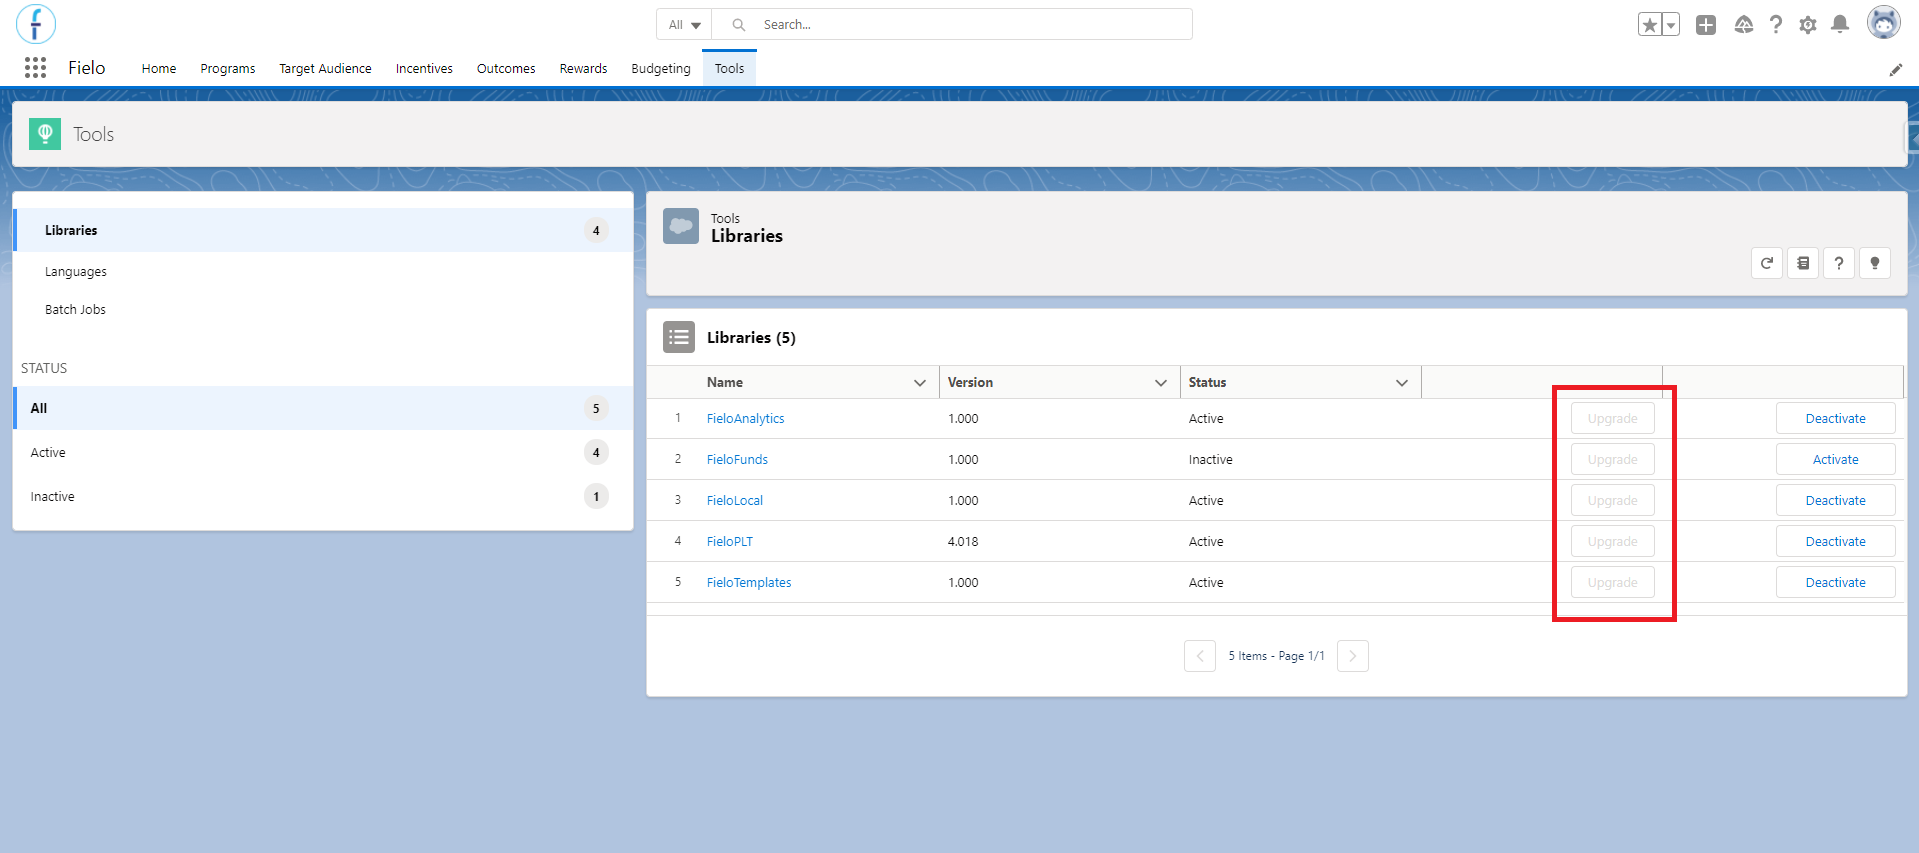Click Upgrade for FieloFunds

click(x=1613, y=460)
